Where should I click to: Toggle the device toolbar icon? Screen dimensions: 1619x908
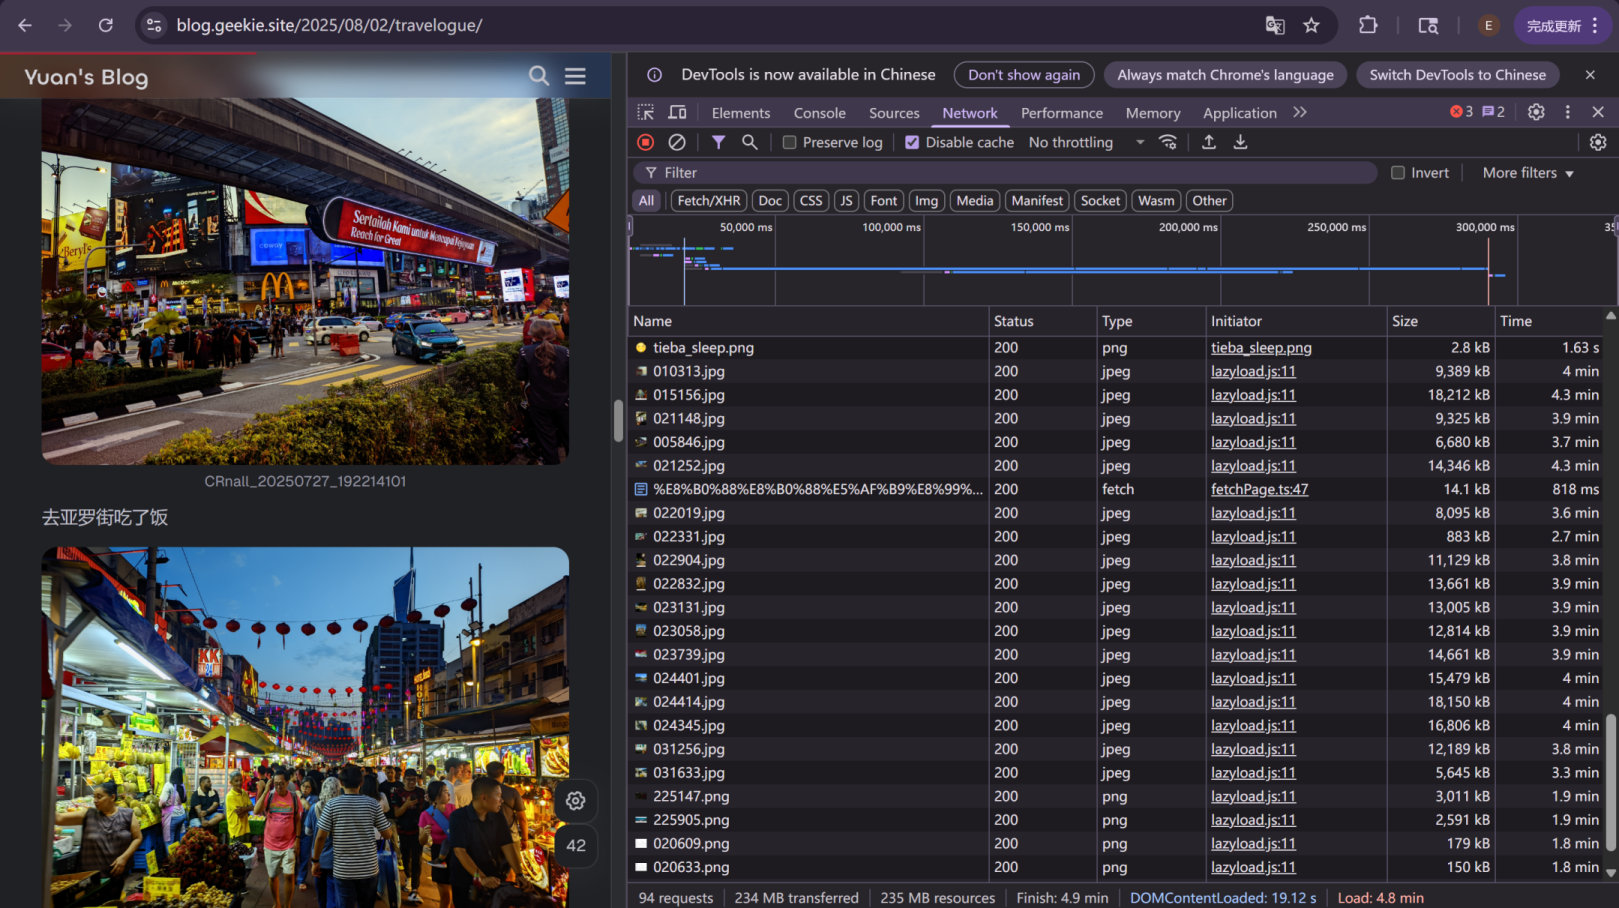point(677,113)
